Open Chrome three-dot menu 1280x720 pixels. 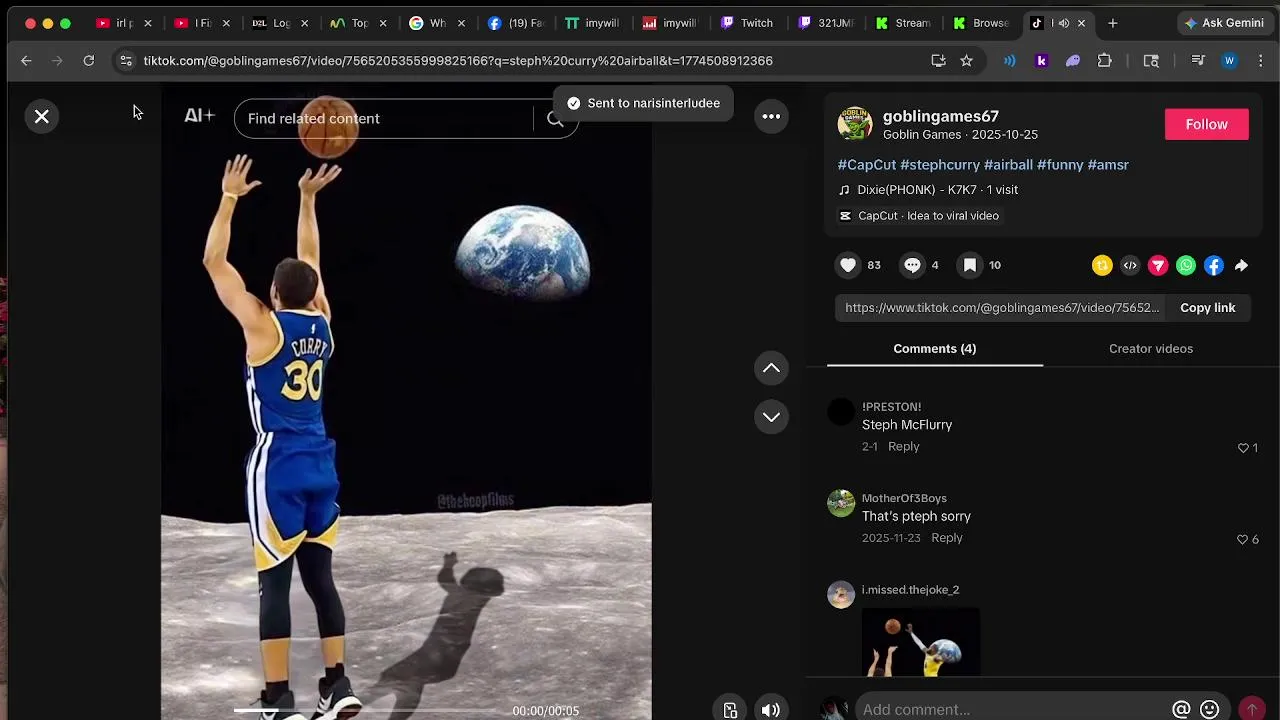click(1260, 61)
